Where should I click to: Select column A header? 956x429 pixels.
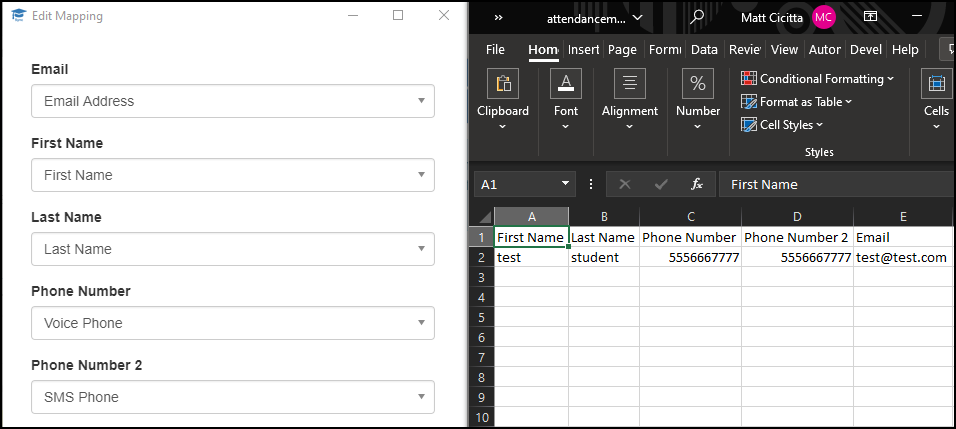click(x=531, y=217)
